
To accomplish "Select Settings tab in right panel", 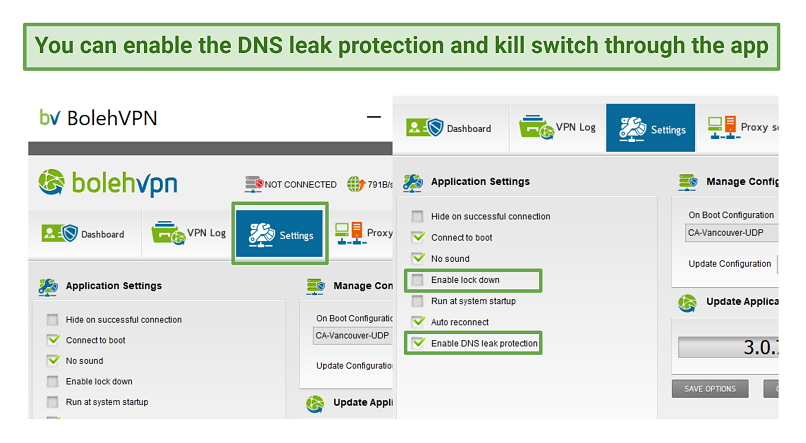I will coord(650,128).
